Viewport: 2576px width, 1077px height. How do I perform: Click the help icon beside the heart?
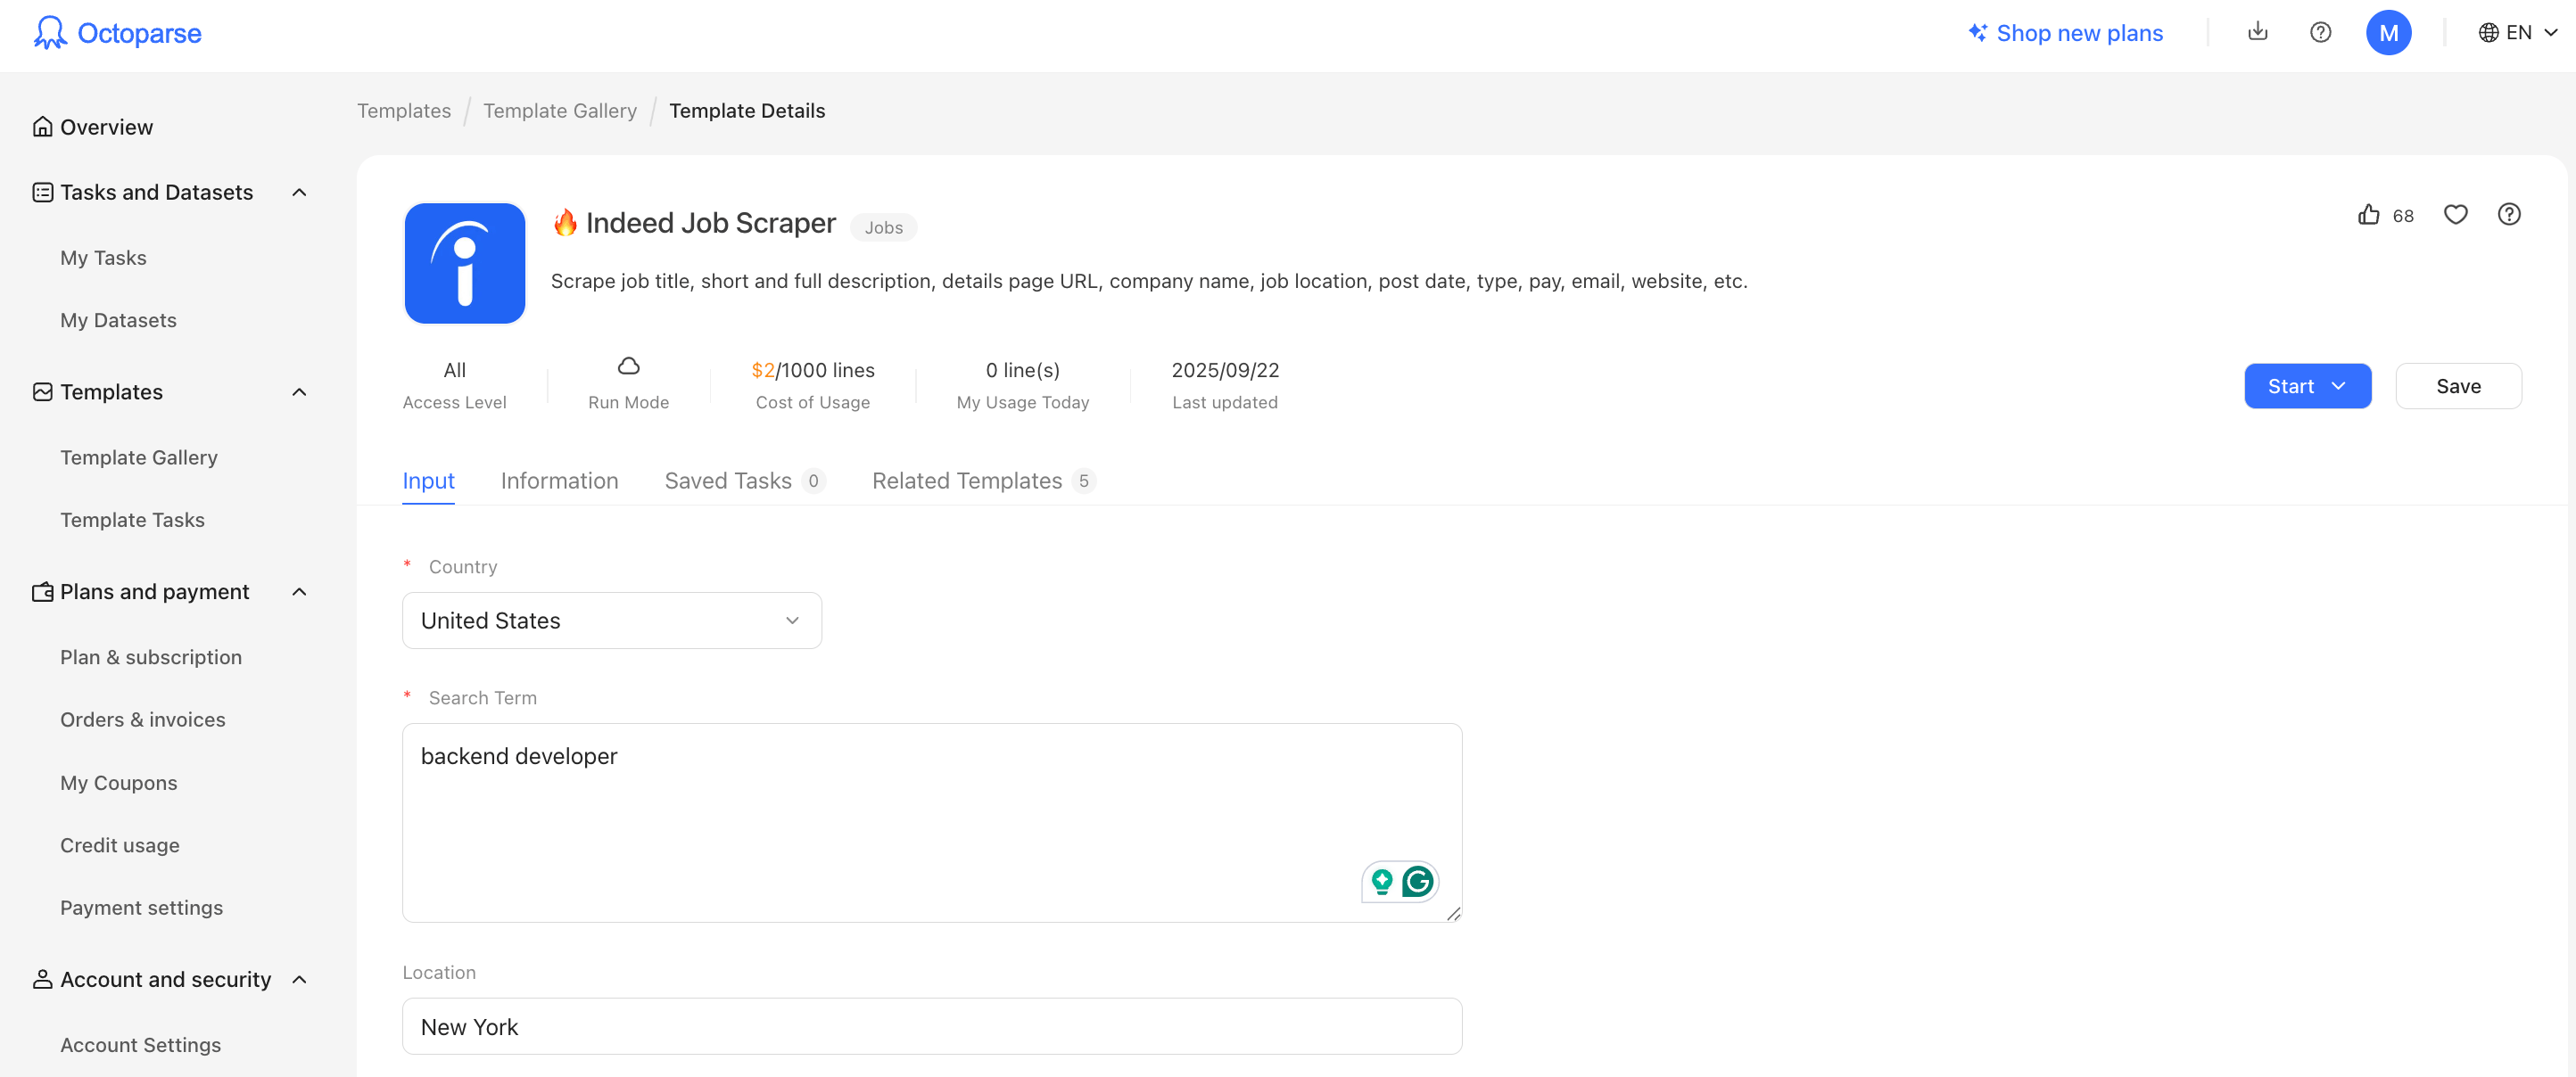click(2510, 214)
